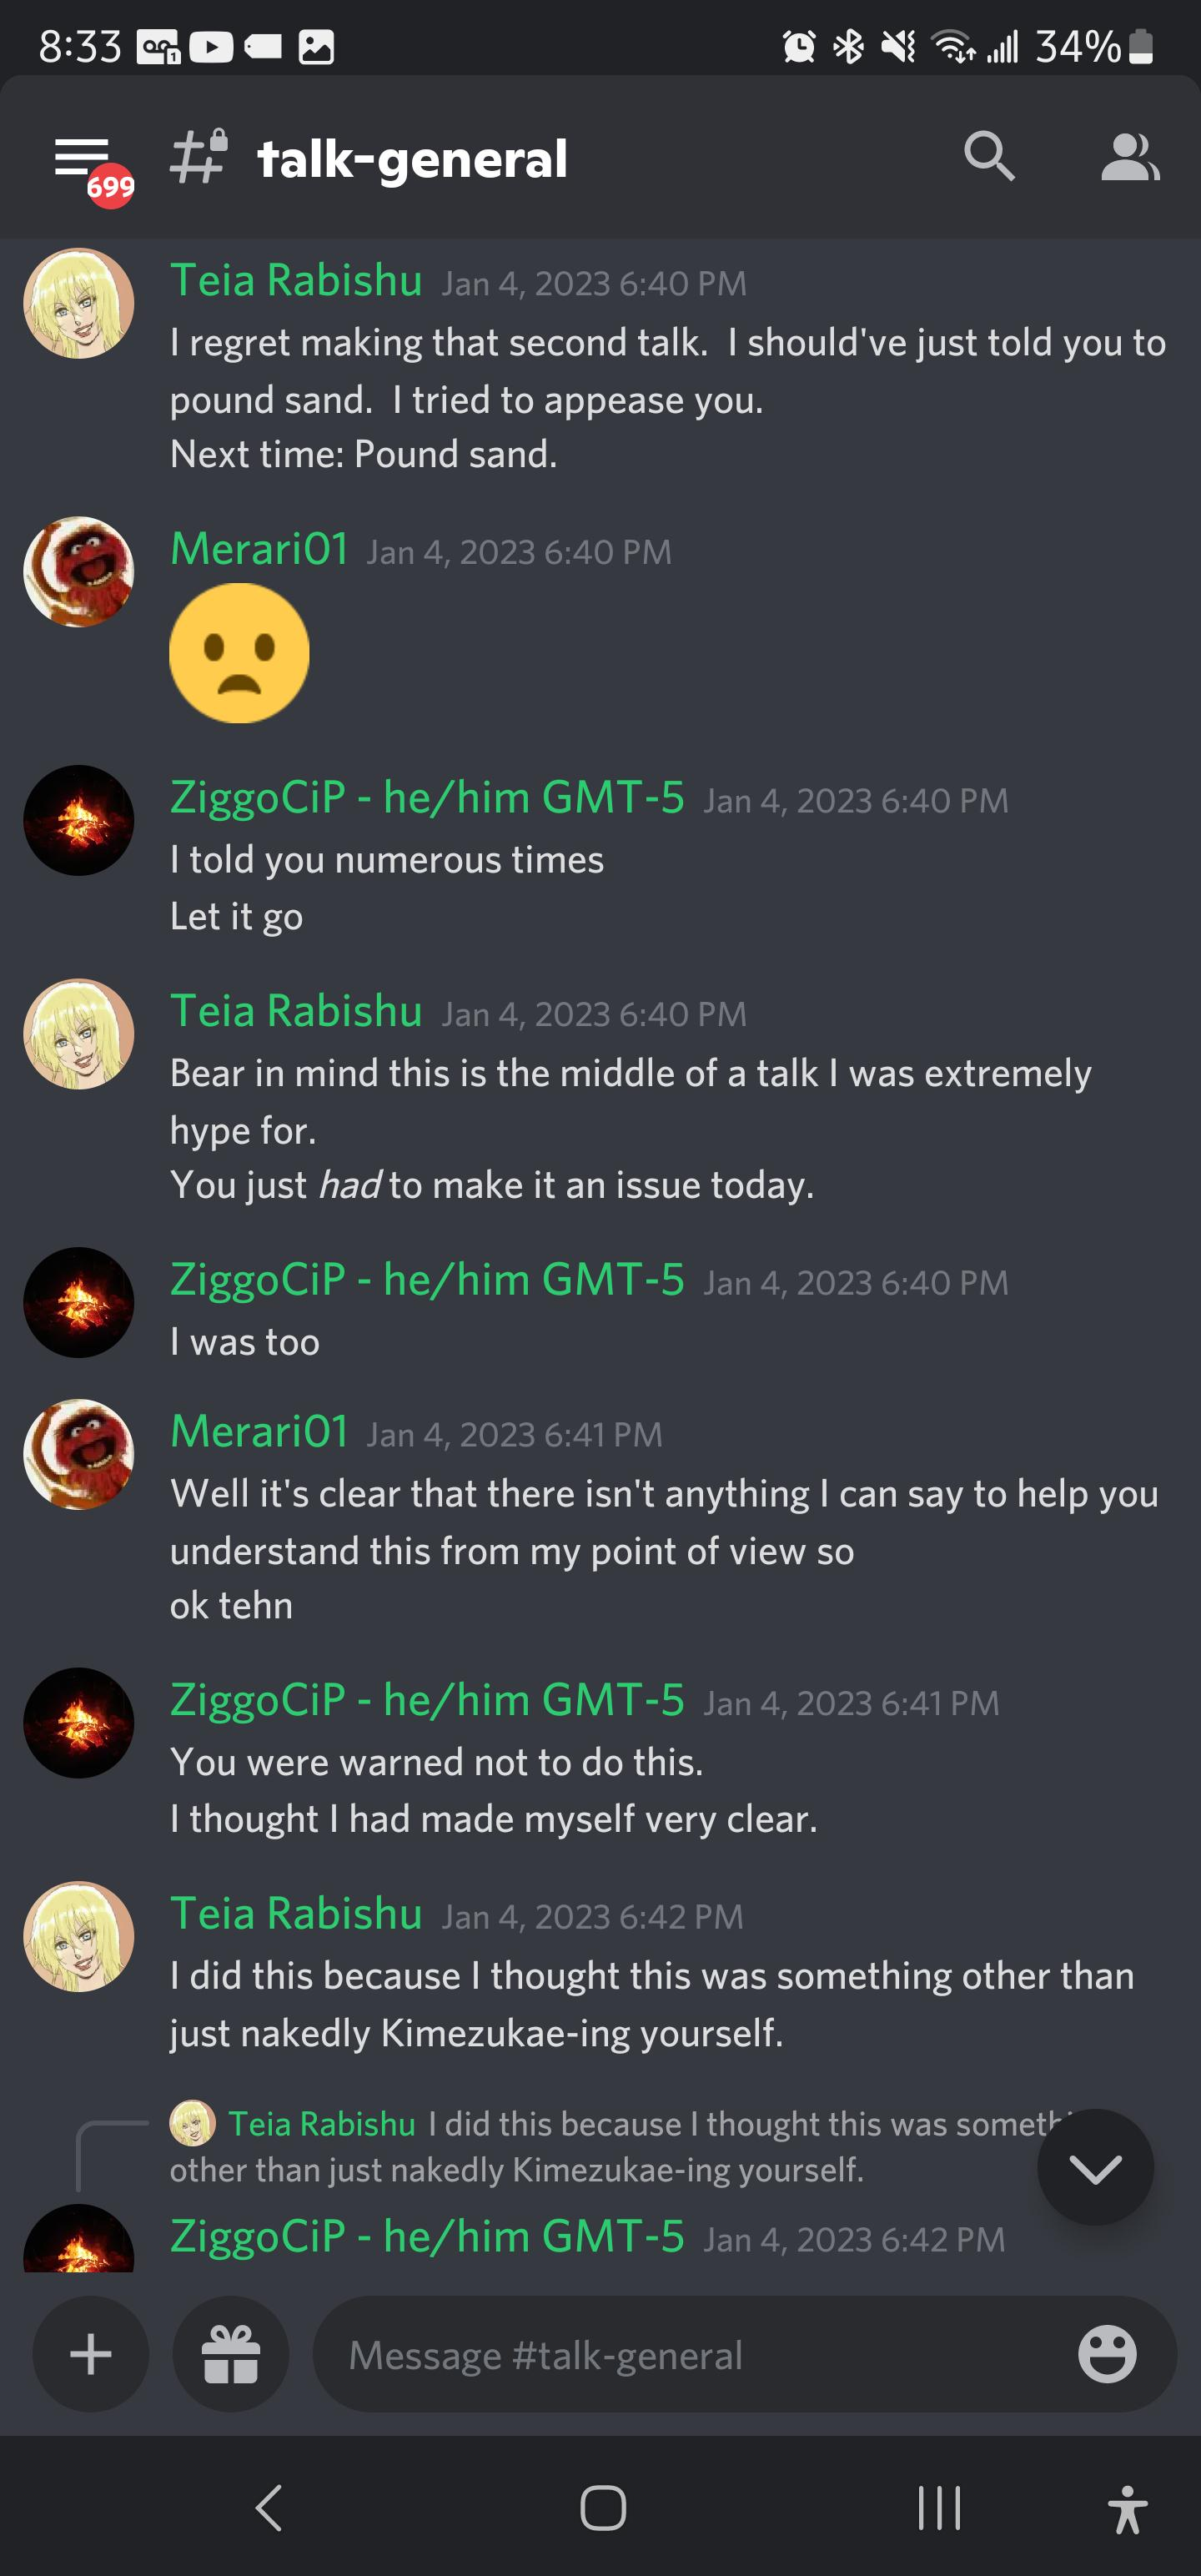The height and width of the screenshot is (2576, 1201).
Task: Open the recent apps button
Action: (939, 2508)
